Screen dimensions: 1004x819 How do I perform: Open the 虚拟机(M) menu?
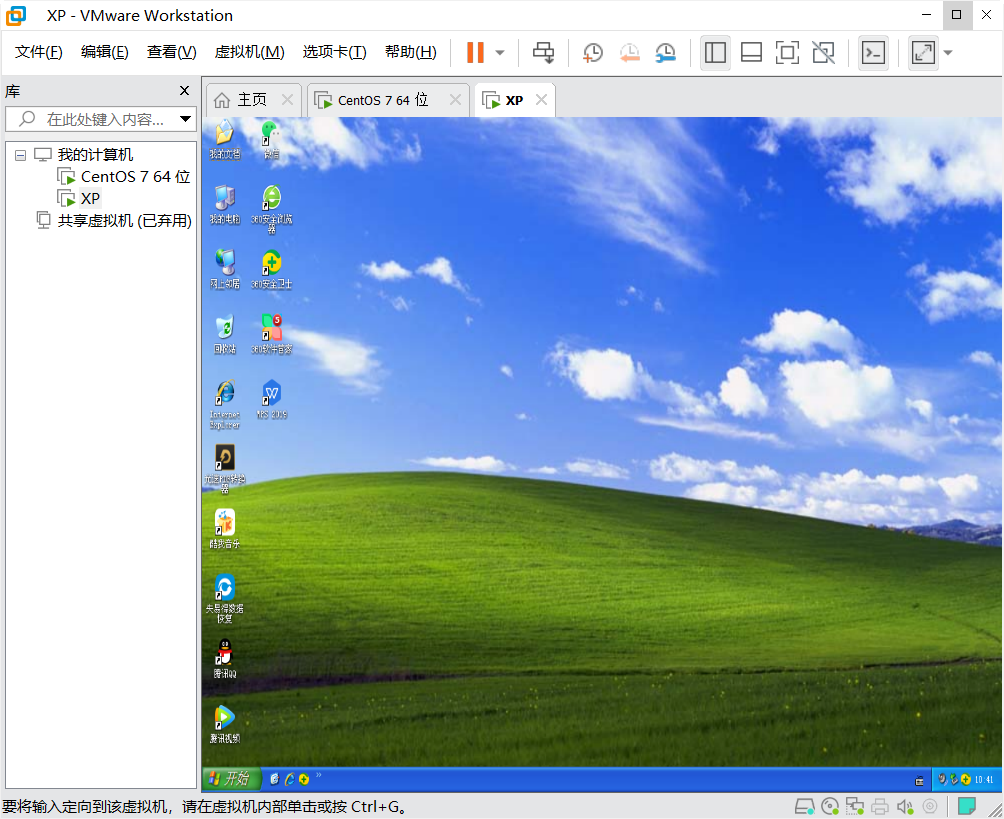coord(249,52)
